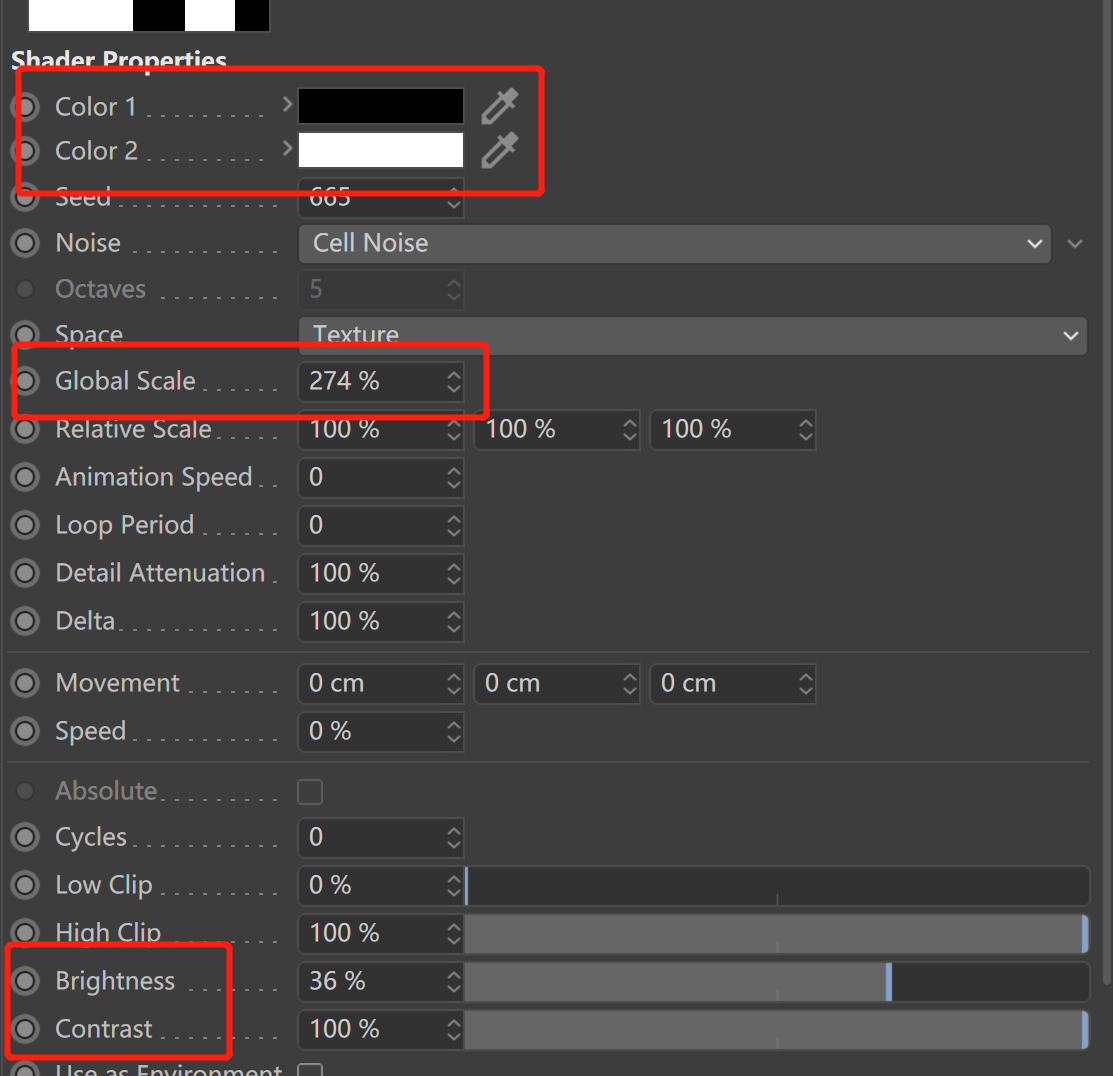Pick Color 2 with eyedropper icon

[500, 150]
